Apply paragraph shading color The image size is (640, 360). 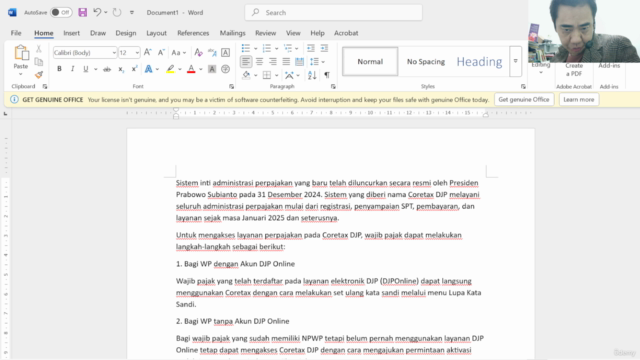[x=246, y=75]
